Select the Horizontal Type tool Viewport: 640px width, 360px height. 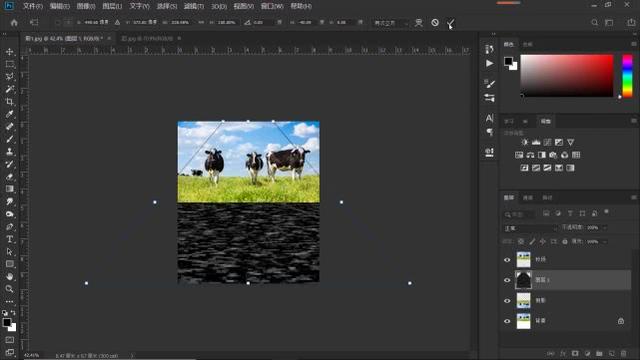(x=10, y=239)
